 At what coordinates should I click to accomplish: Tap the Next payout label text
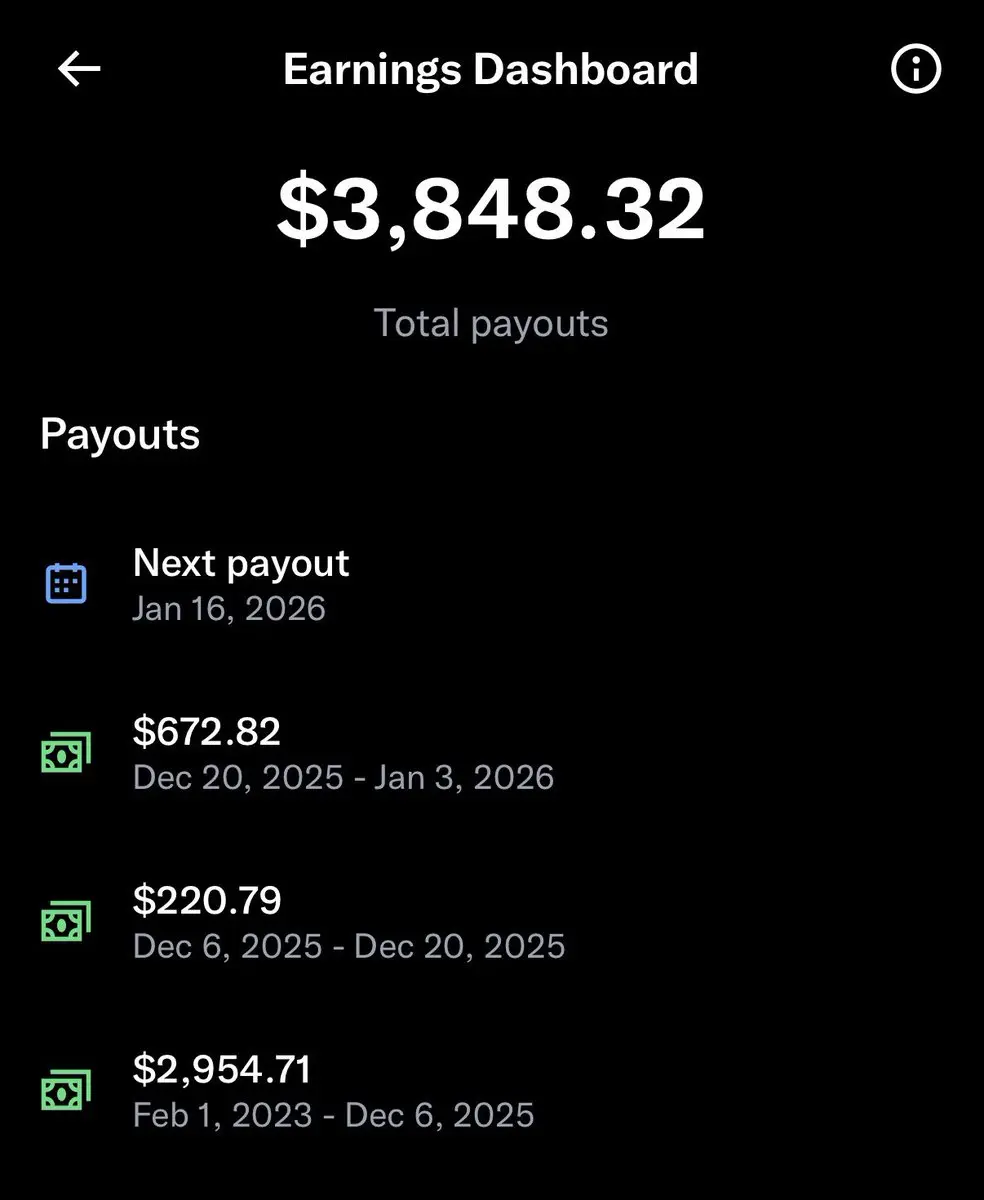(x=241, y=564)
